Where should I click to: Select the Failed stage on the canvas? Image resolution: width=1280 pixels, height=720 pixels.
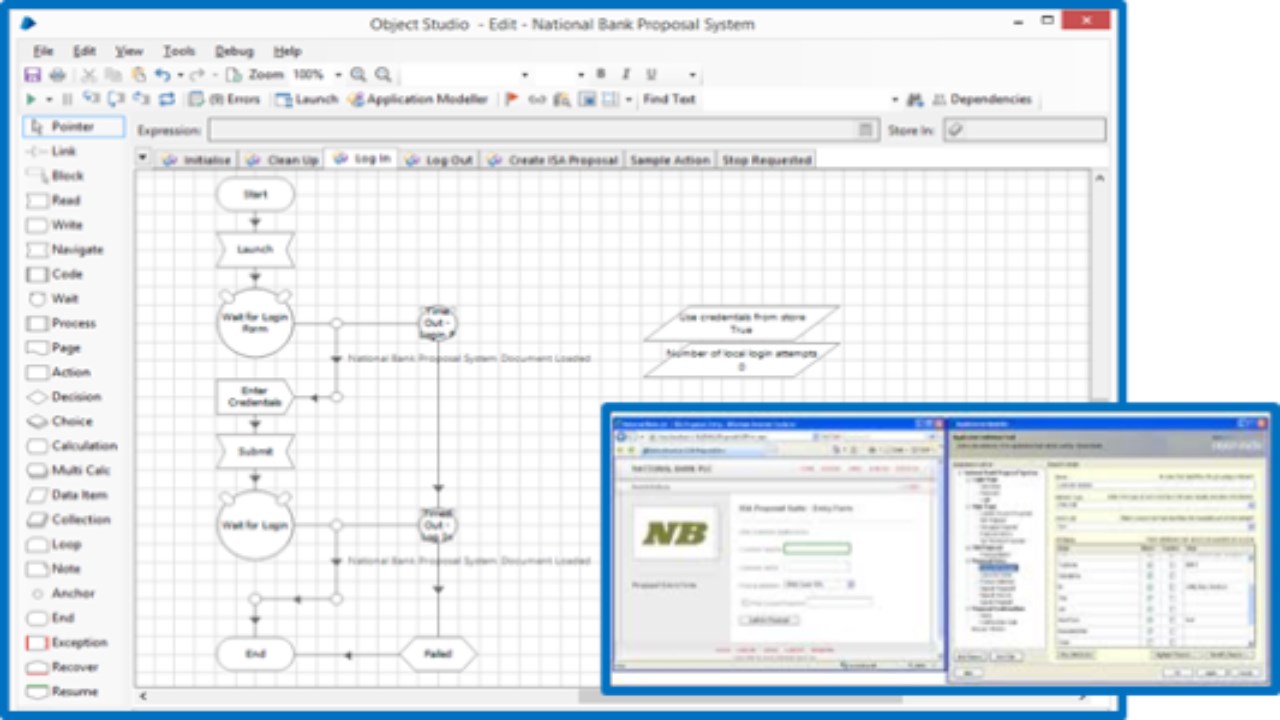point(438,655)
